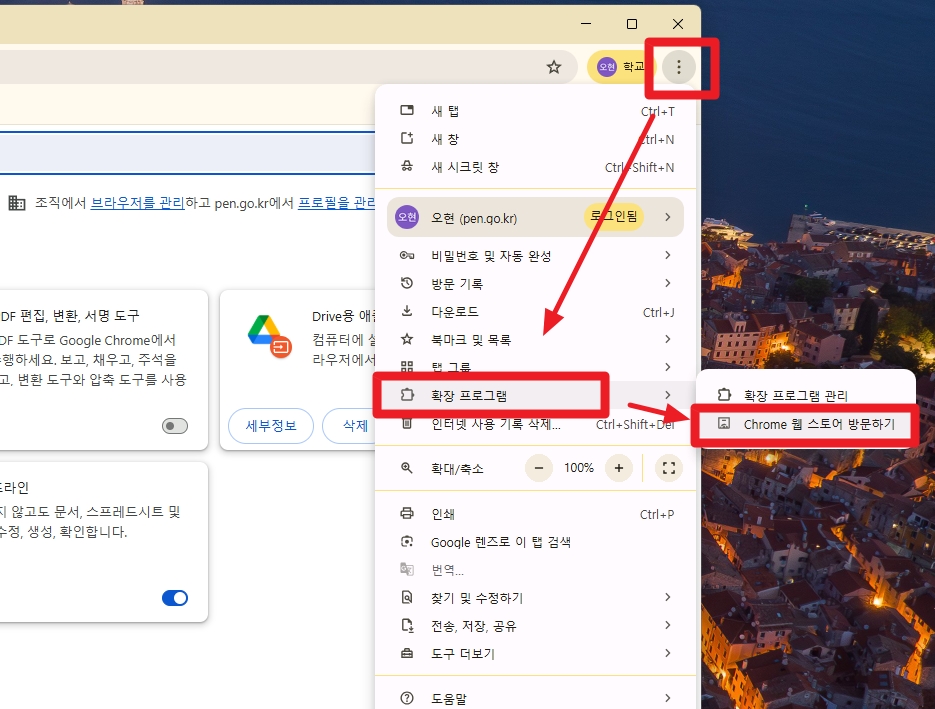Screen dimensions: 935x709
Task: Expand the 방문 기록 submenu arrow
Action: click(667, 283)
